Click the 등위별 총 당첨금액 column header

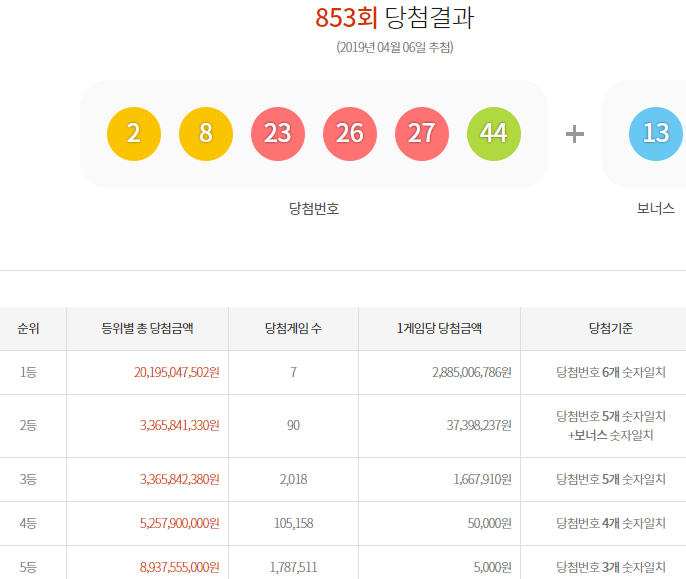tap(147, 328)
